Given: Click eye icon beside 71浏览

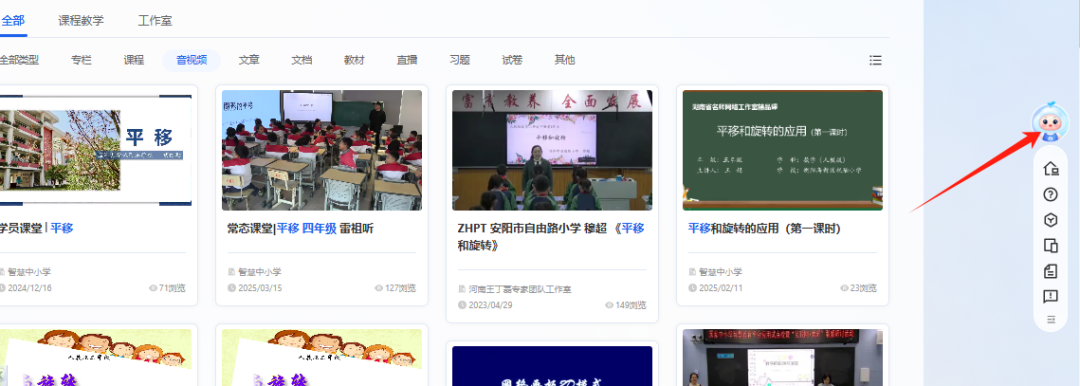Looking at the screenshot, I should coord(153,288).
